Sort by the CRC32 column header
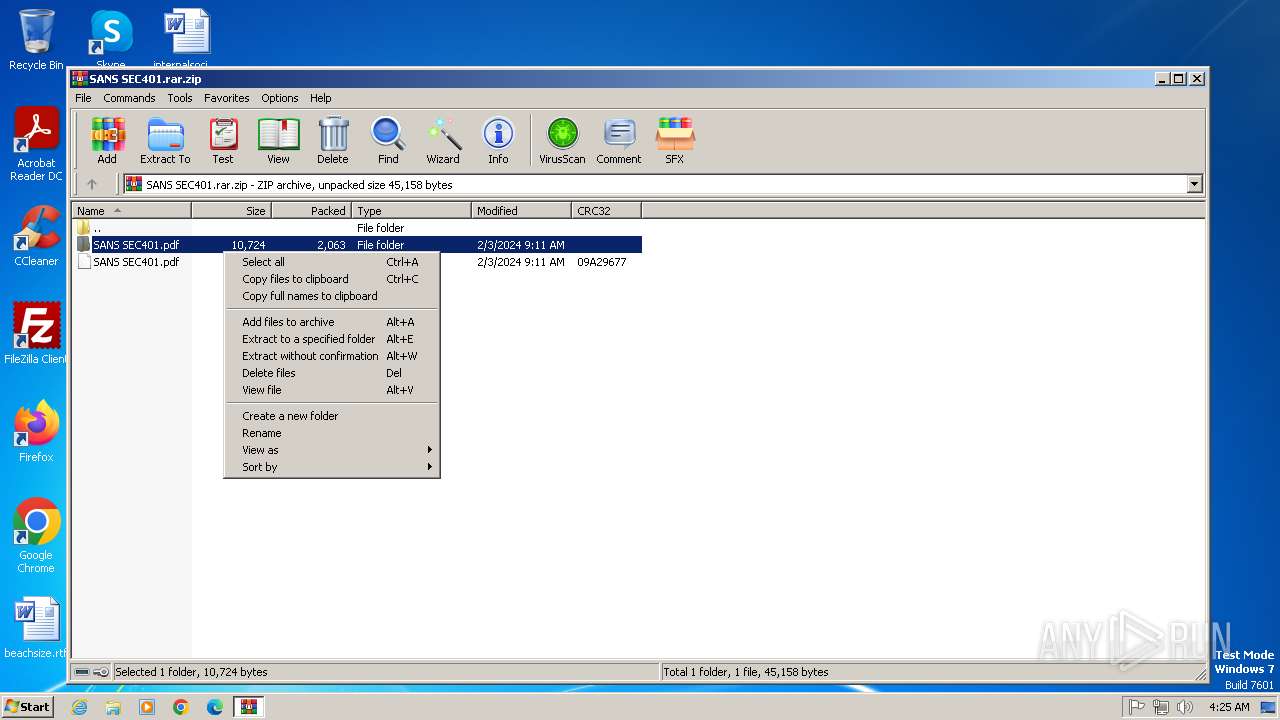1280x720 pixels. coord(606,211)
